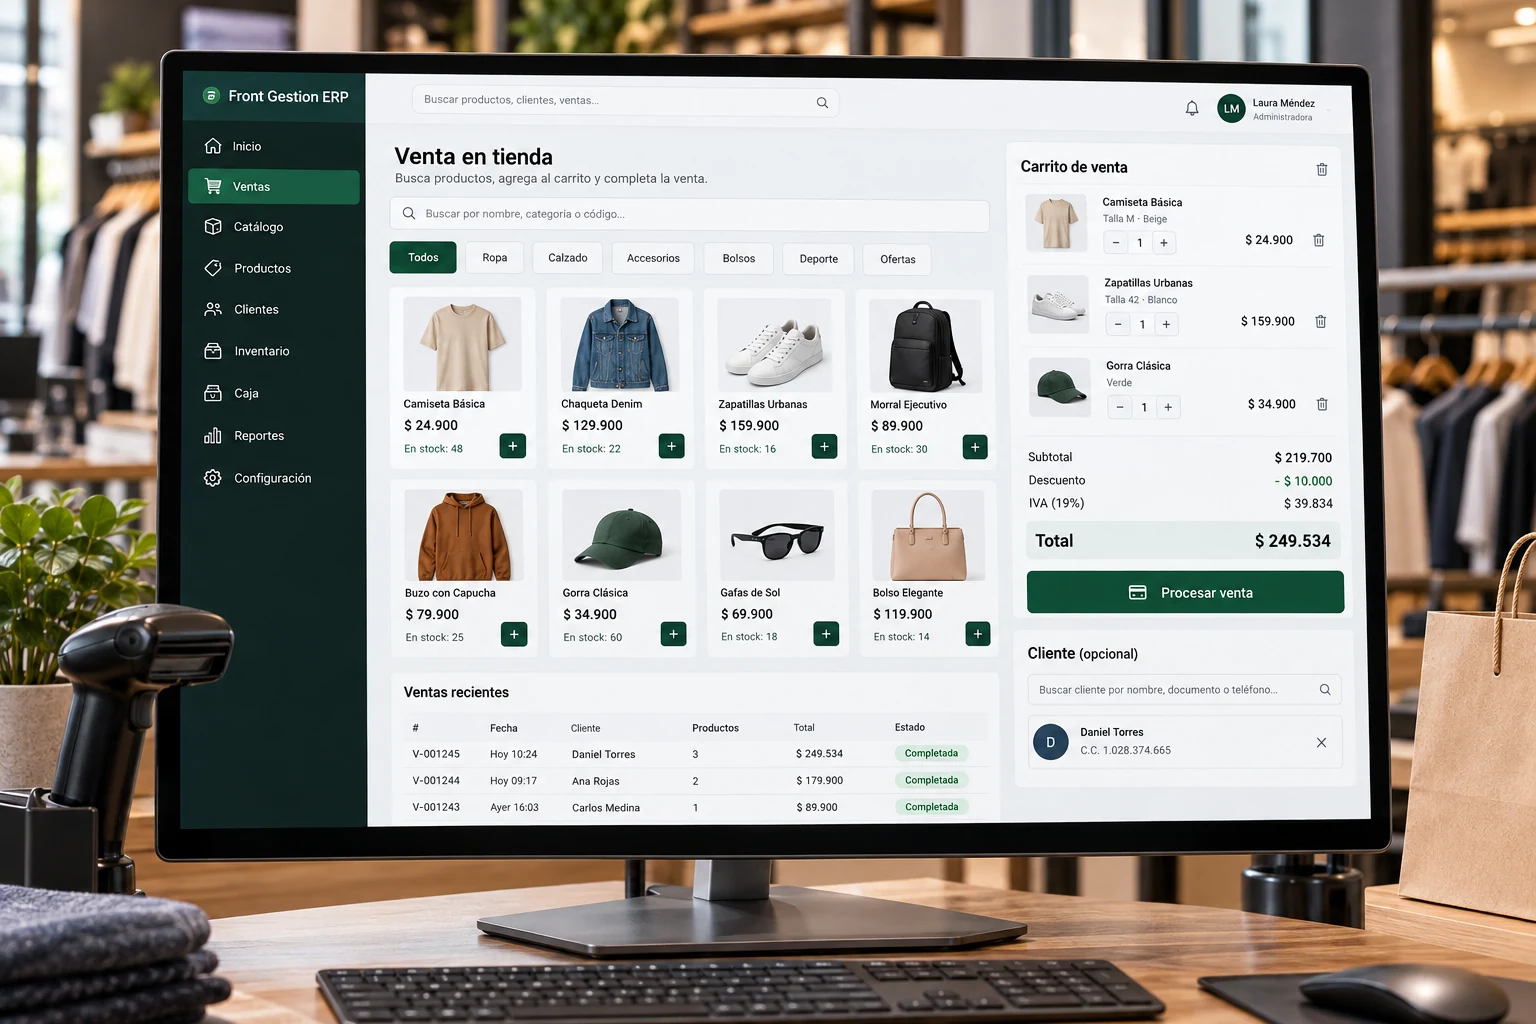This screenshot has width=1536, height=1024.
Task: Add Gafas de Sol to cart
Action: coord(826,633)
